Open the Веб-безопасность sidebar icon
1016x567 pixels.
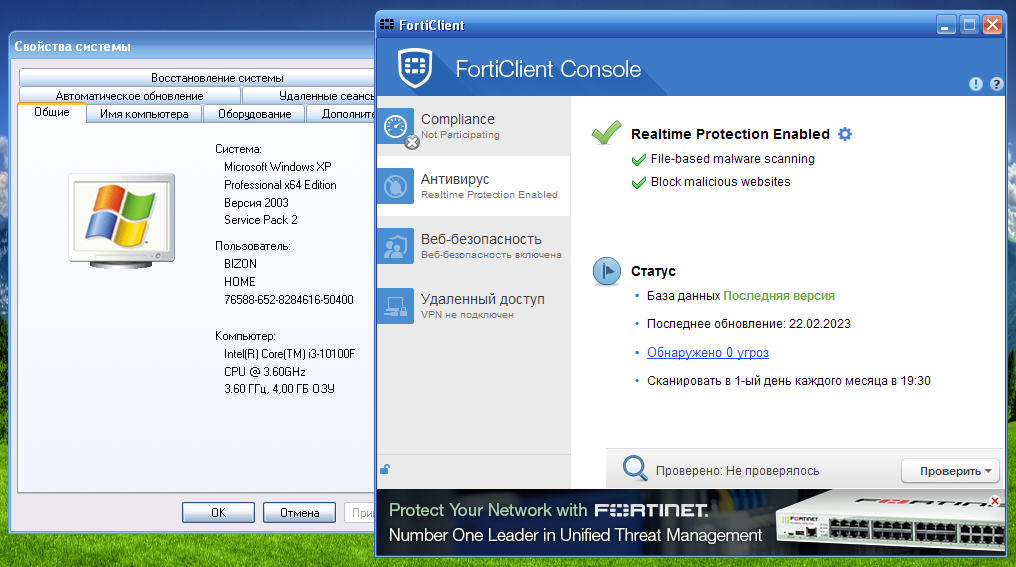click(x=395, y=246)
